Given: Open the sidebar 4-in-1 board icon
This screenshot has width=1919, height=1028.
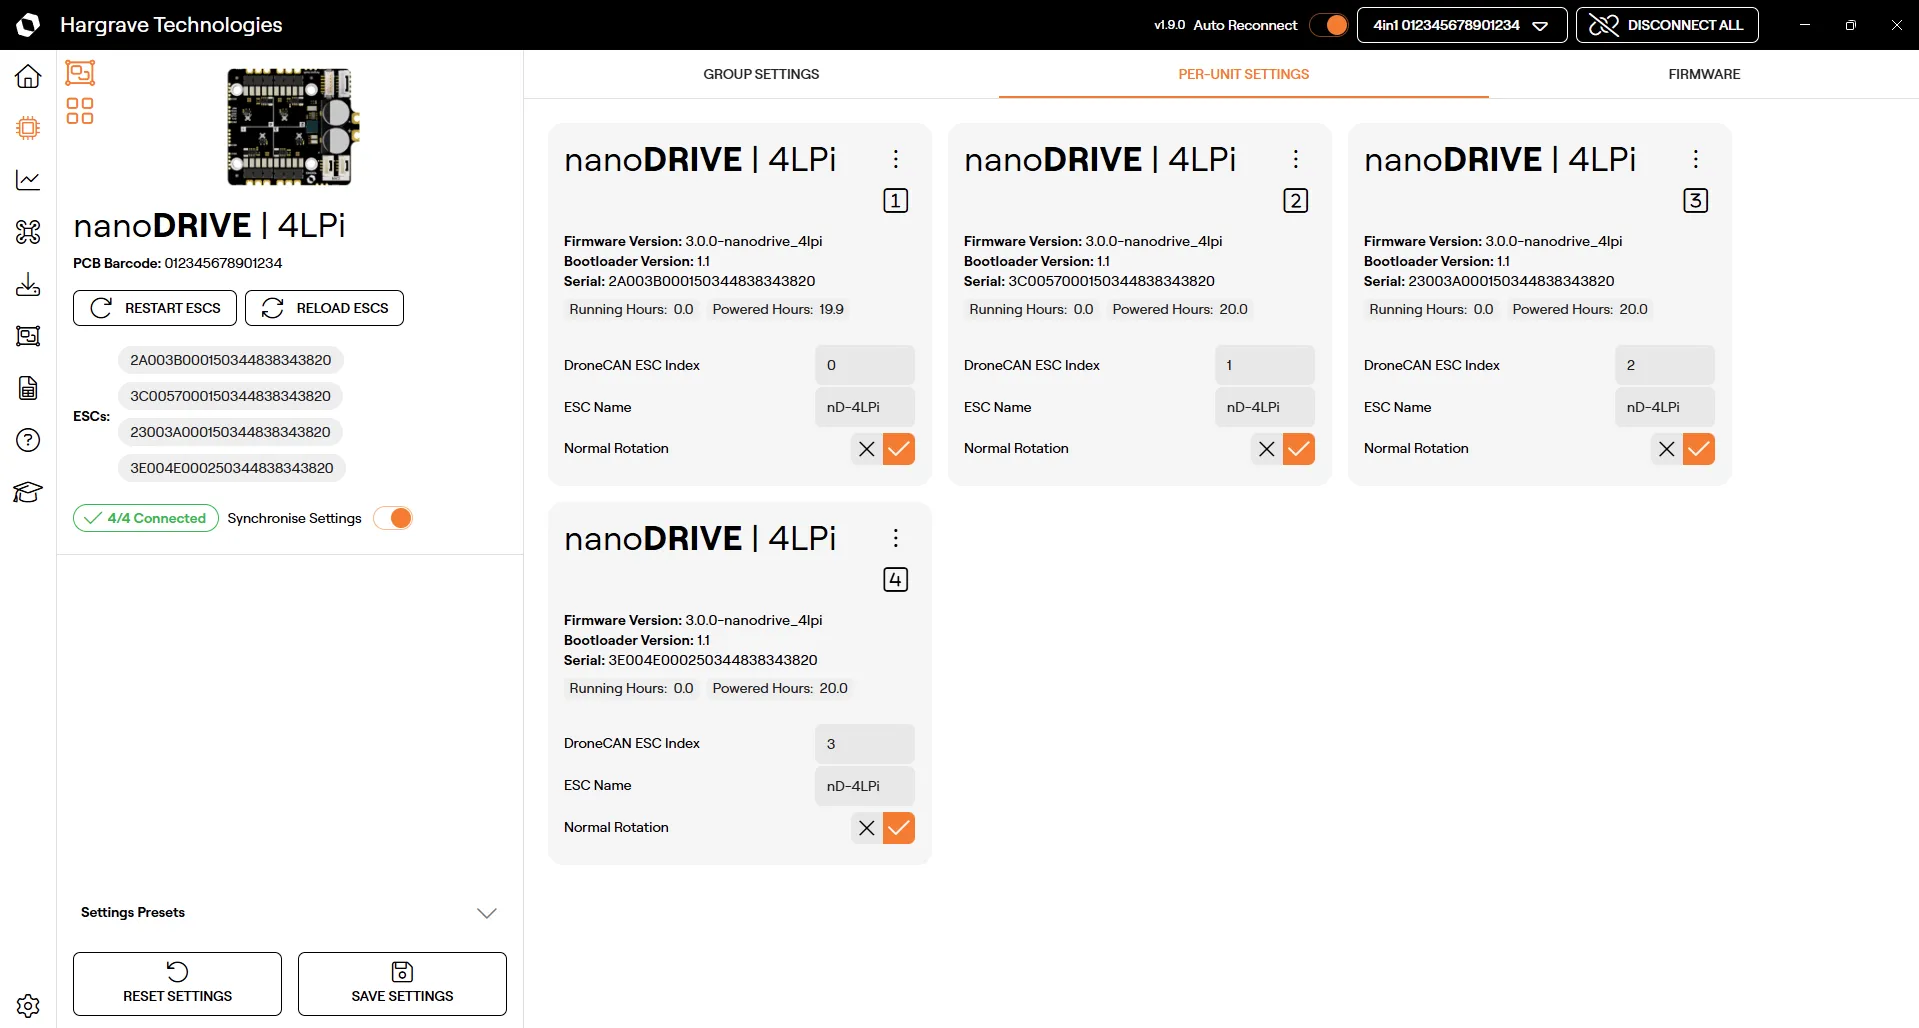Looking at the screenshot, I should coord(28,336).
